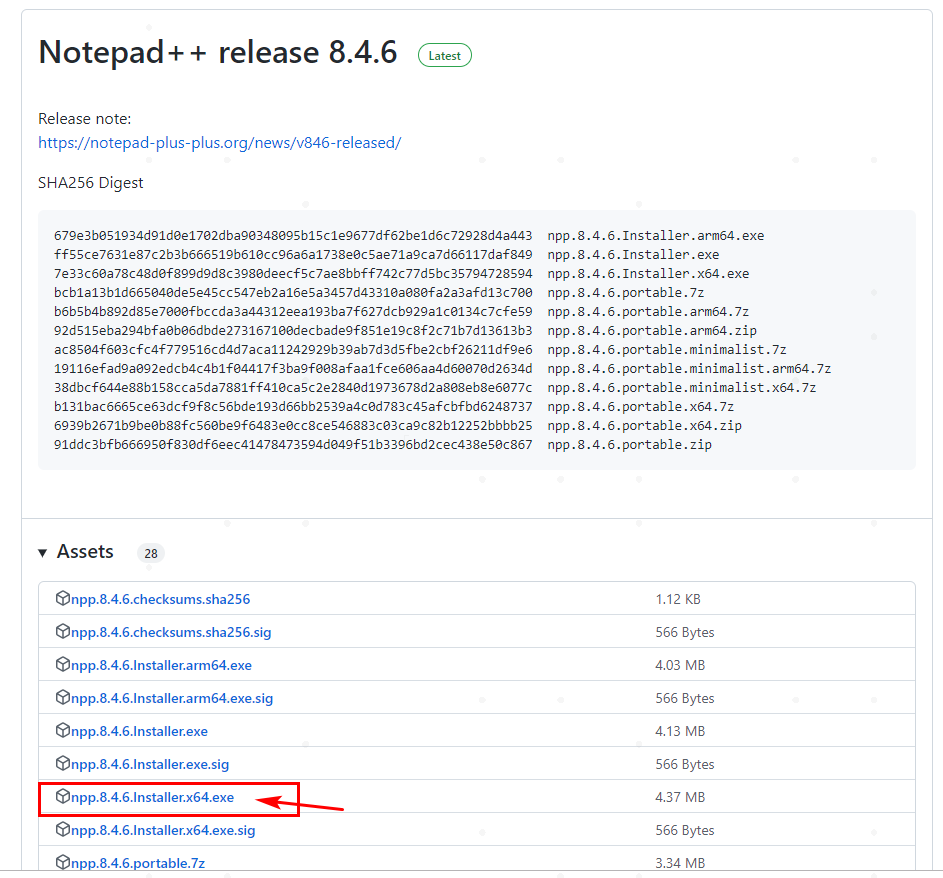
Task: Click package icon beside Installer.x64.exe
Action: tap(63, 796)
